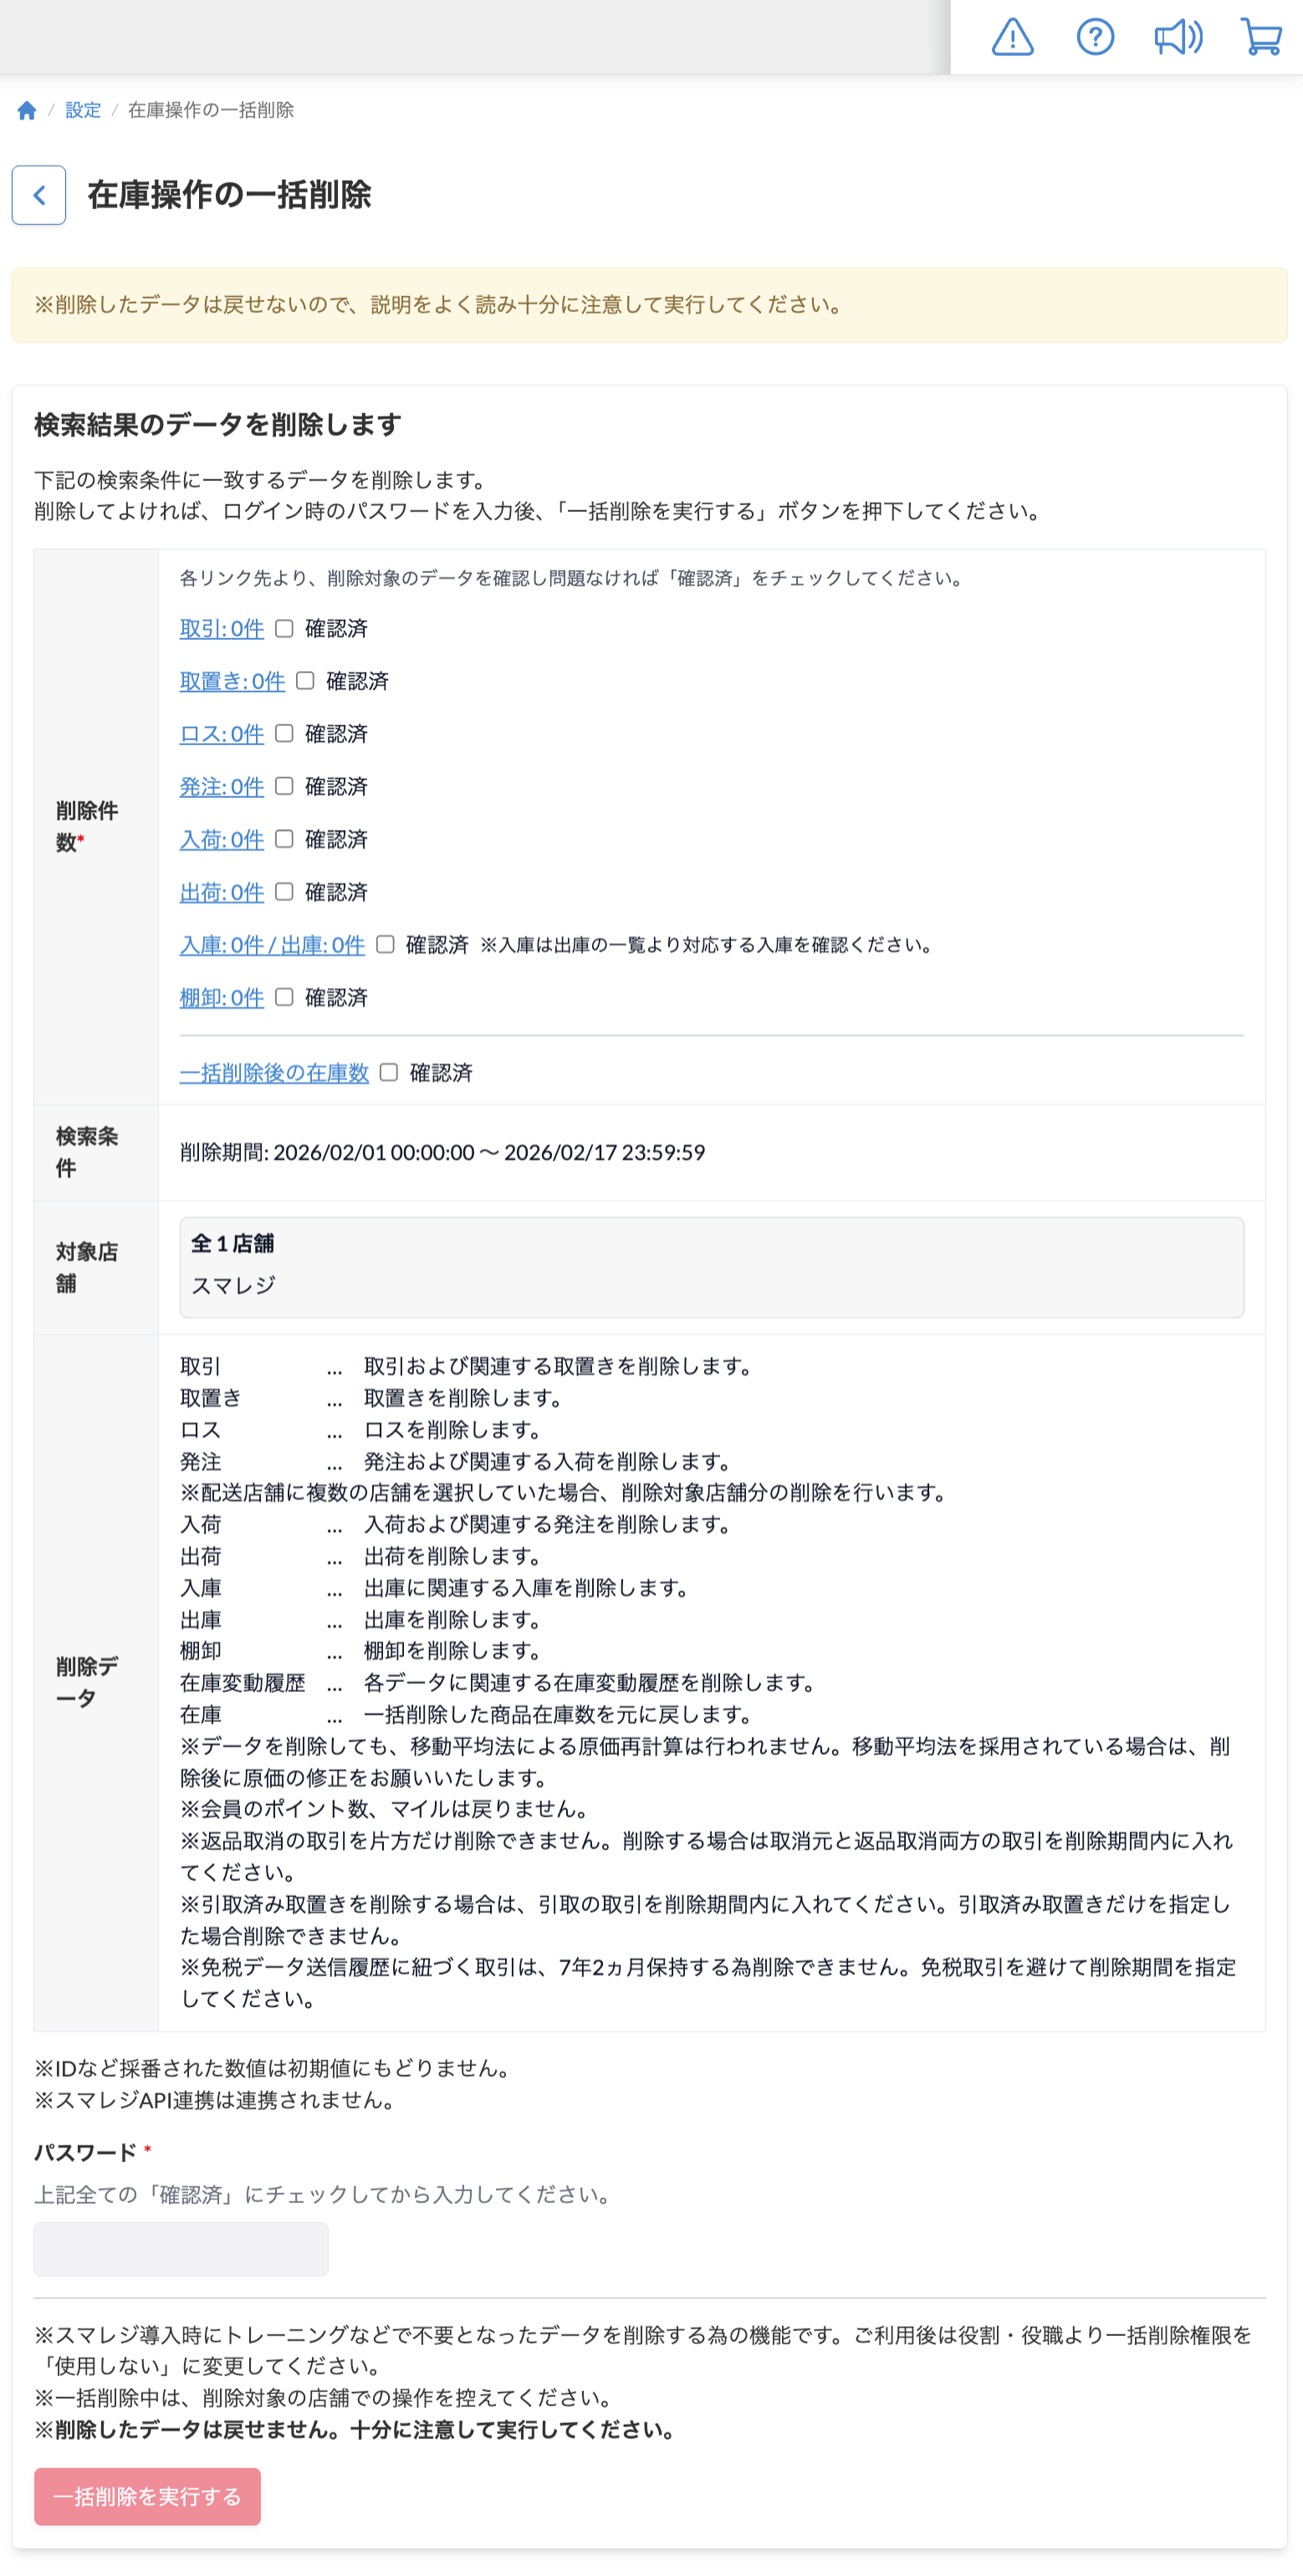Click the warning triangle alert icon
Image resolution: width=1303 pixels, height=2576 pixels.
click(1012, 38)
